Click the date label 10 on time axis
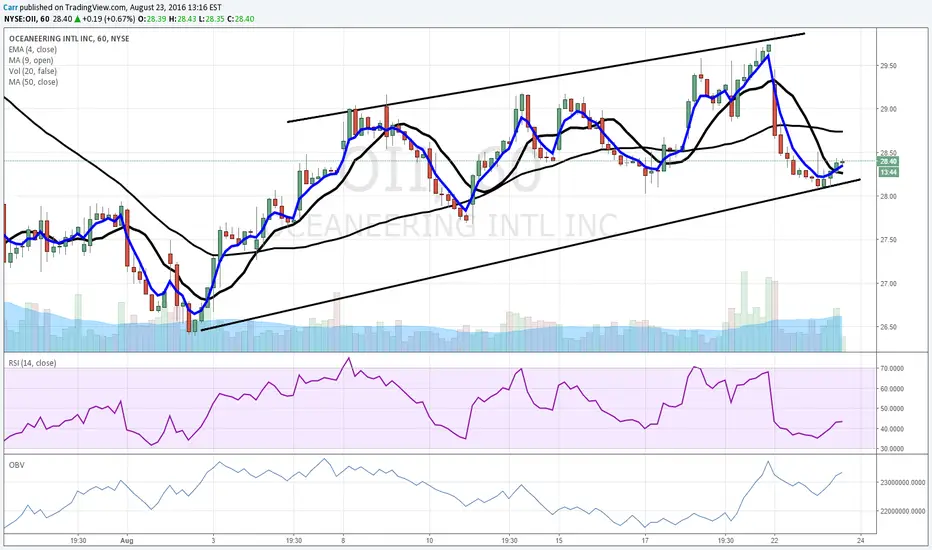 click(429, 540)
